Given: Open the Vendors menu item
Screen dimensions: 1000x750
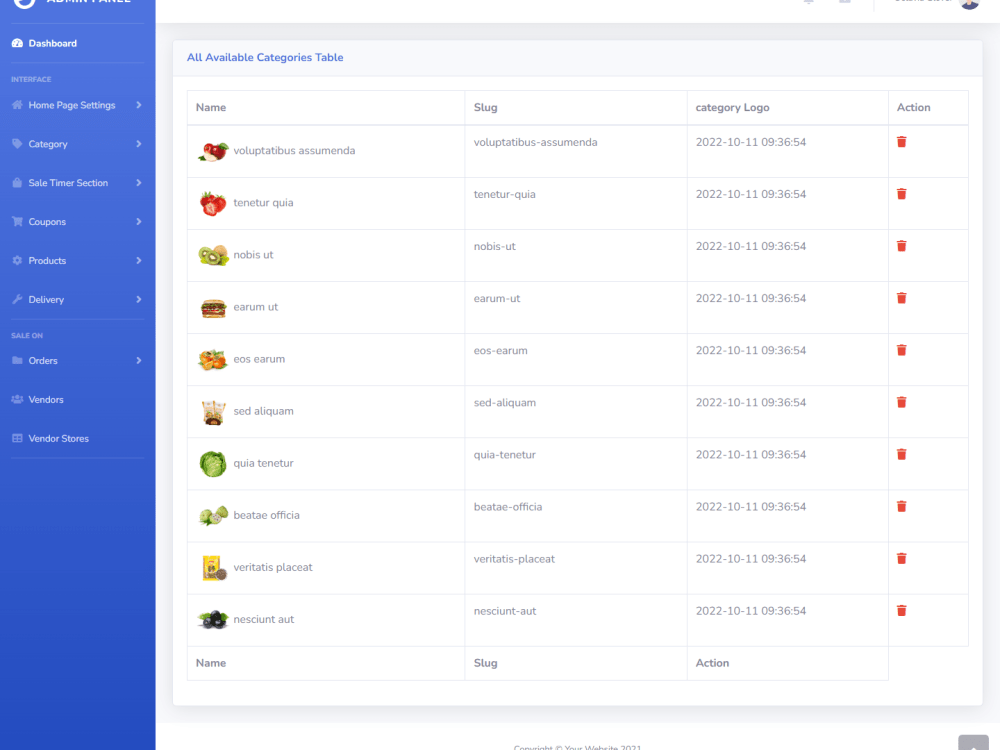Looking at the screenshot, I should (x=77, y=399).
